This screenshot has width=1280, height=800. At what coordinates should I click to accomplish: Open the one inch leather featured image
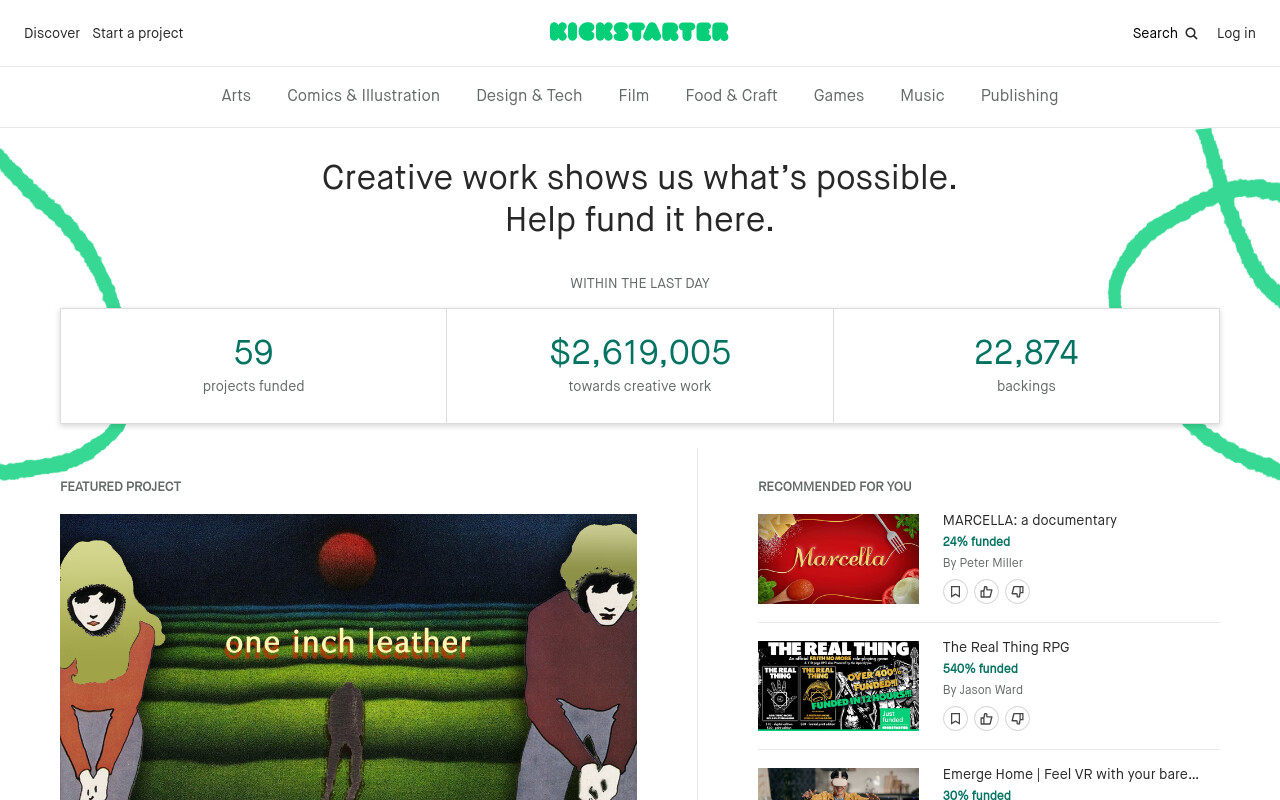coord(348,657)
